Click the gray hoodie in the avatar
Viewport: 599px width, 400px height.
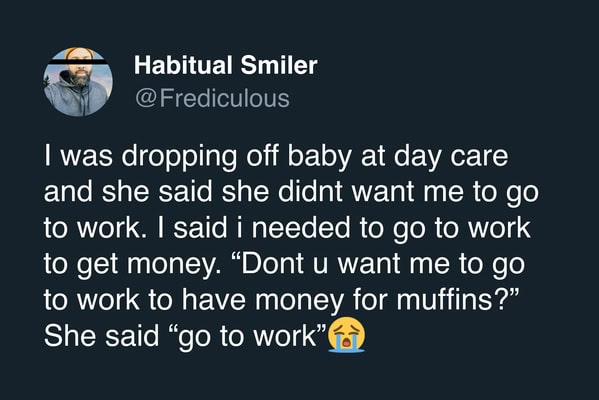pyautogui.click(x=76, y=99)
